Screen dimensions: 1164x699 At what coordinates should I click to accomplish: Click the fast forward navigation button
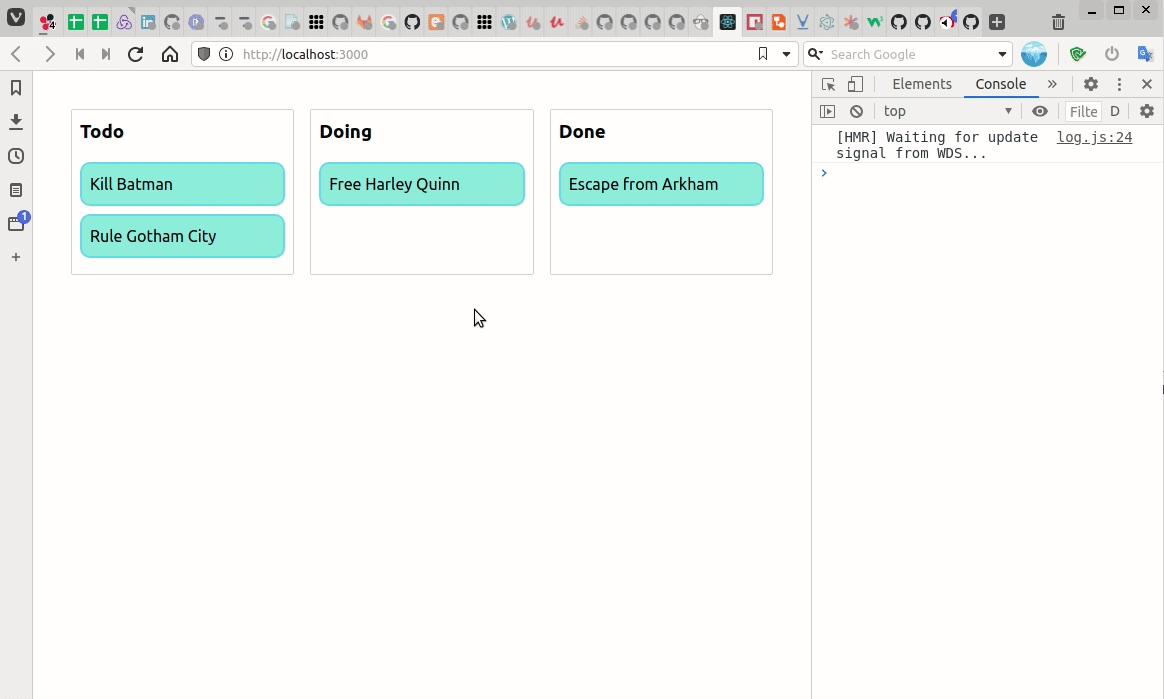[x=106, y=54]
